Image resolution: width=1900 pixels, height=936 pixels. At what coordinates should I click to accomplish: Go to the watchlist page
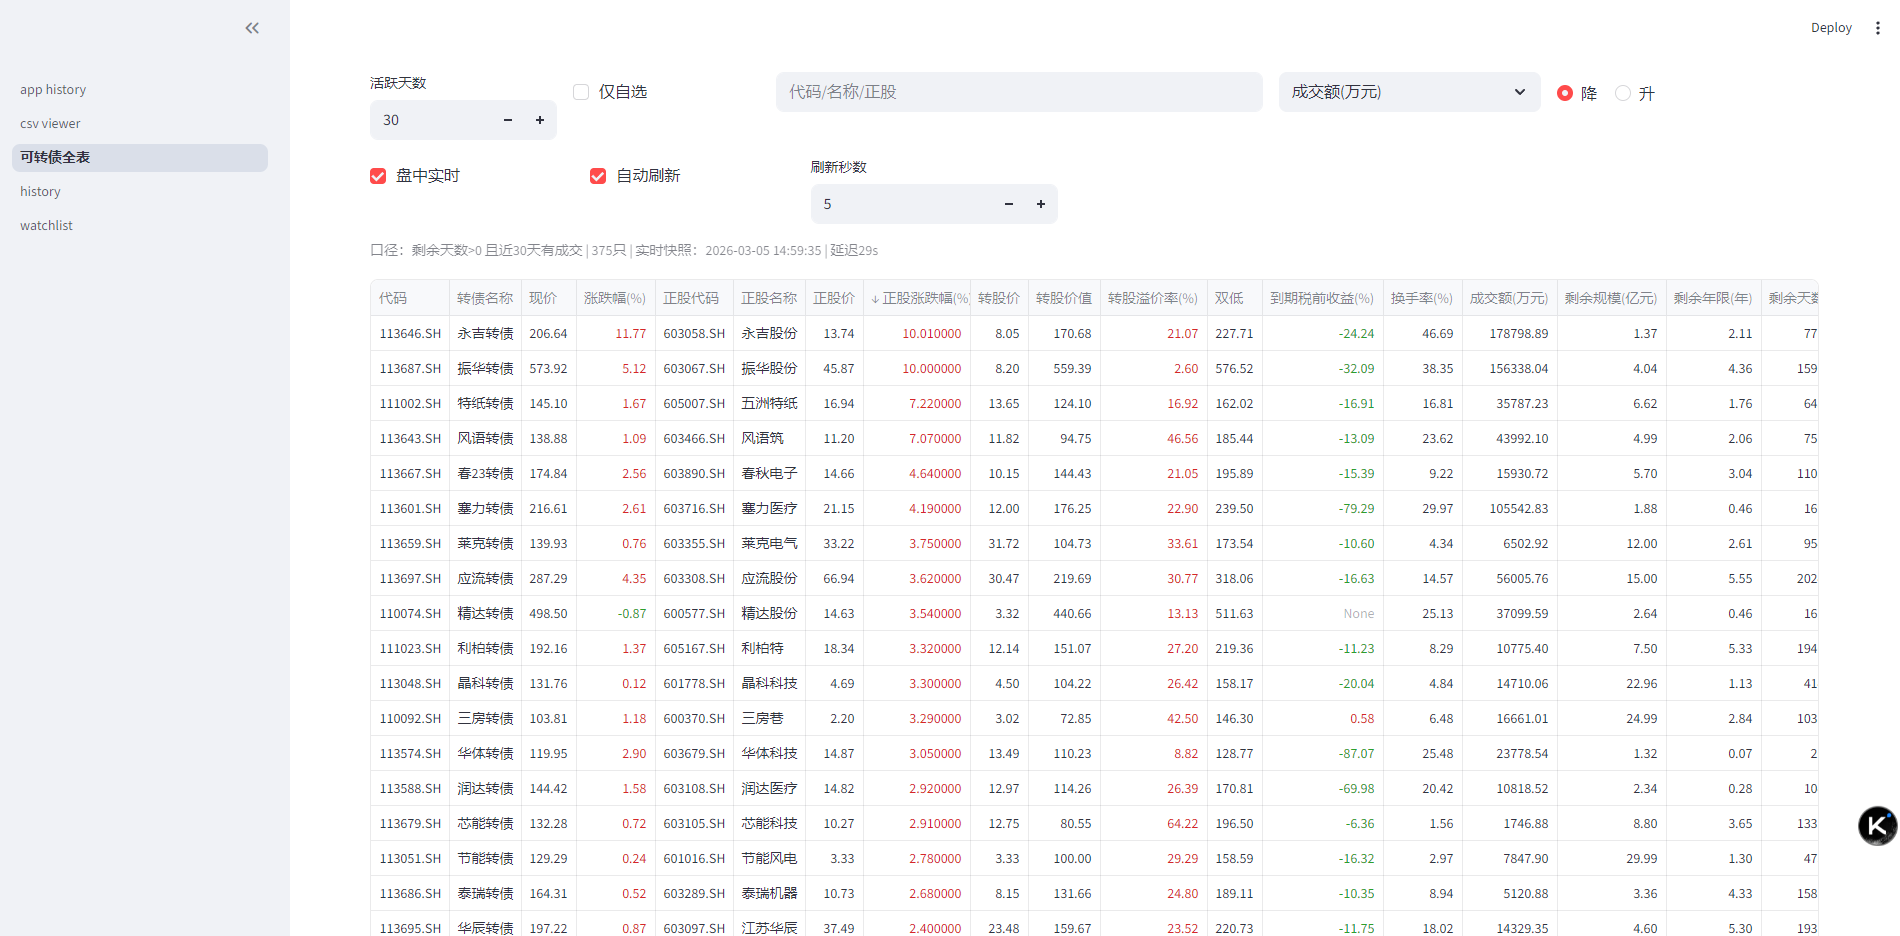coord(46,226)
